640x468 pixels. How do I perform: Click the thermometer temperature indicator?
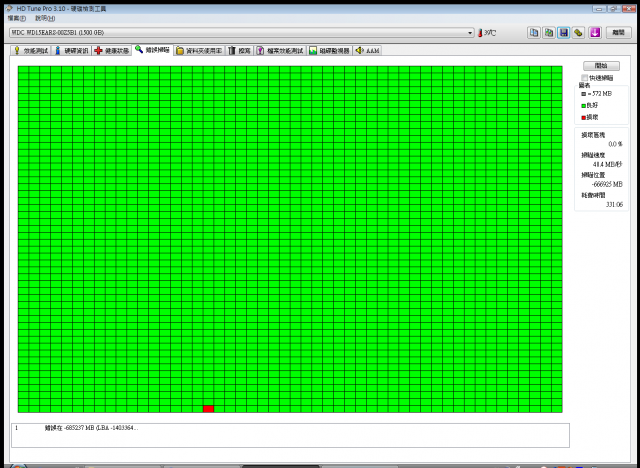click(x=480, y=33)
